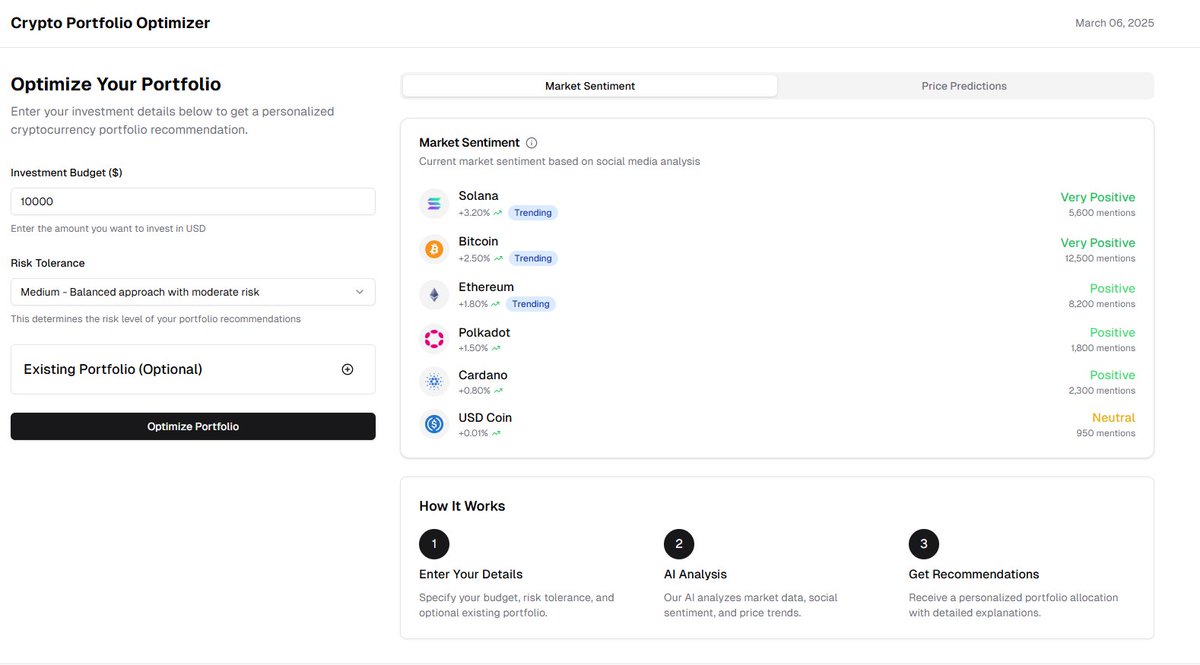Click the Risk Tolerance label
The width and height of the screenshot is (1200, 665).
click(x=48, y=263)
